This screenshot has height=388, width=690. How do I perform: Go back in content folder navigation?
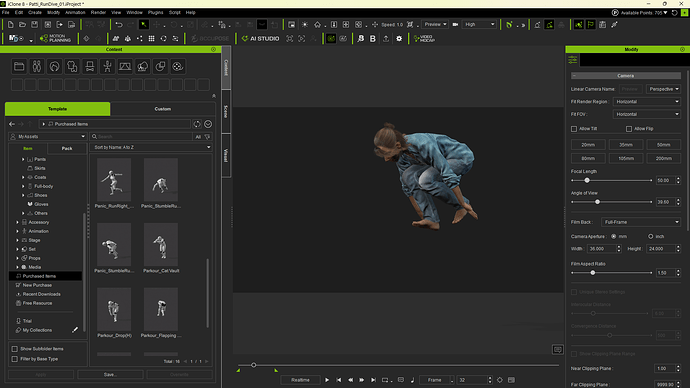[12, 124]
